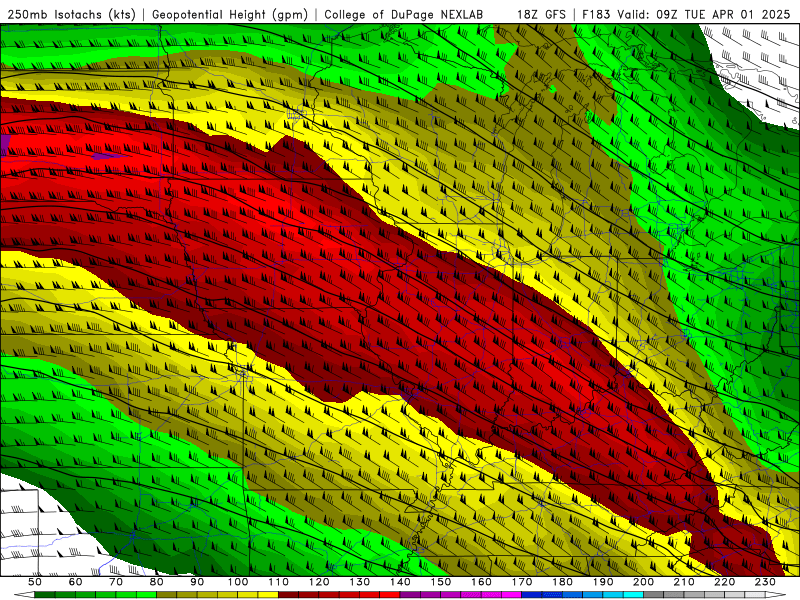Select the dark blue swatch right of 170

pos(532,594)
